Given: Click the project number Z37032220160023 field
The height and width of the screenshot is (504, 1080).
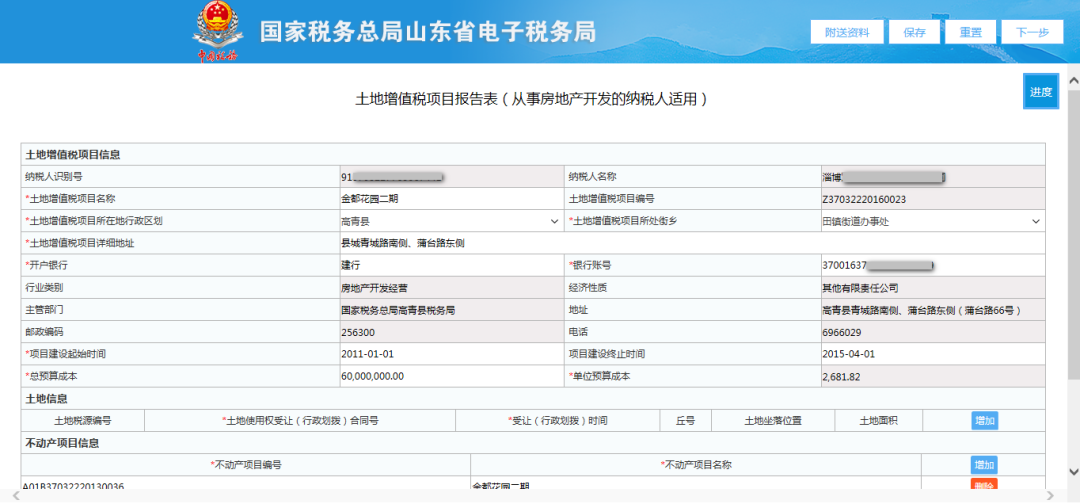Looking at the screenshot, I should point(930,199).
